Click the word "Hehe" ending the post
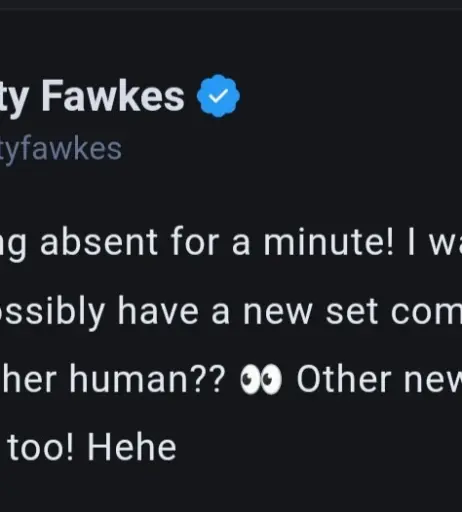The height and width of the screenshot is (512, 462). (132, 448)
